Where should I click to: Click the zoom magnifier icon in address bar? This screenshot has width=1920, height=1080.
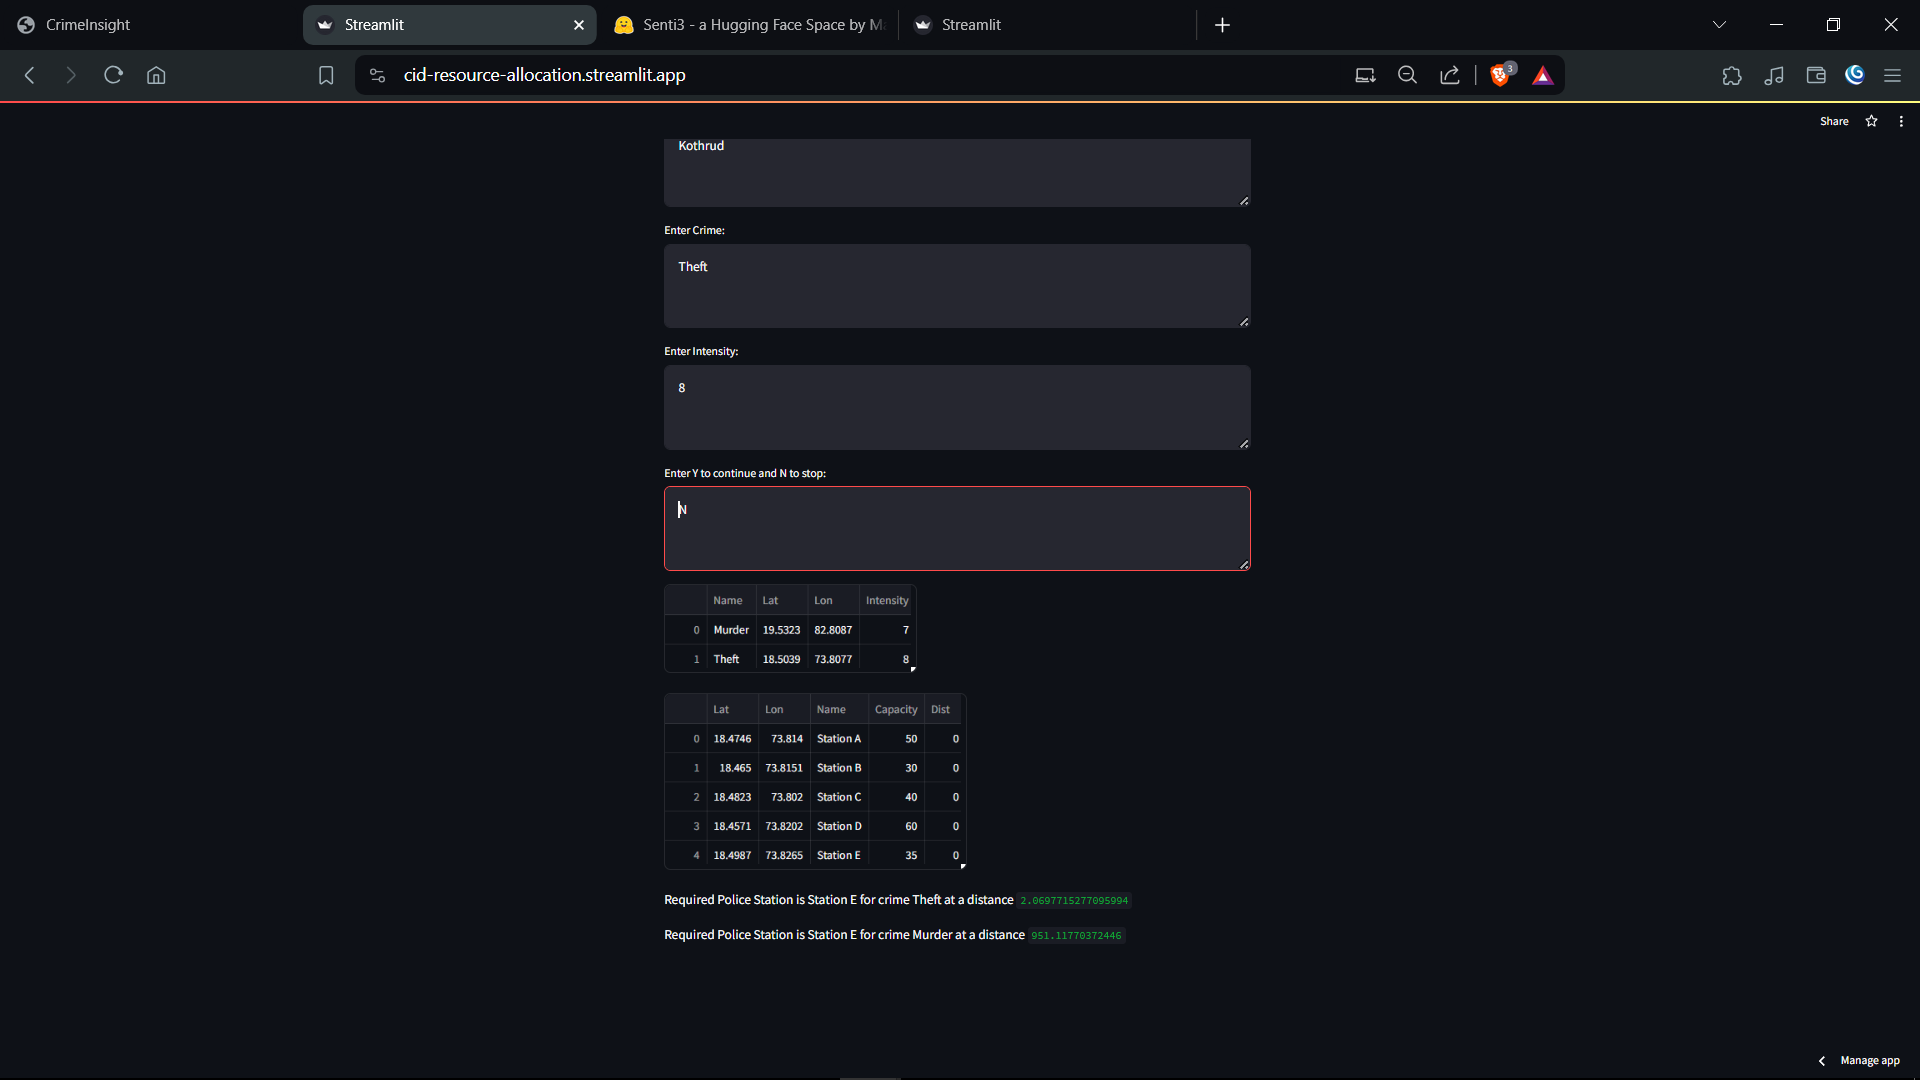point(1407,75)
